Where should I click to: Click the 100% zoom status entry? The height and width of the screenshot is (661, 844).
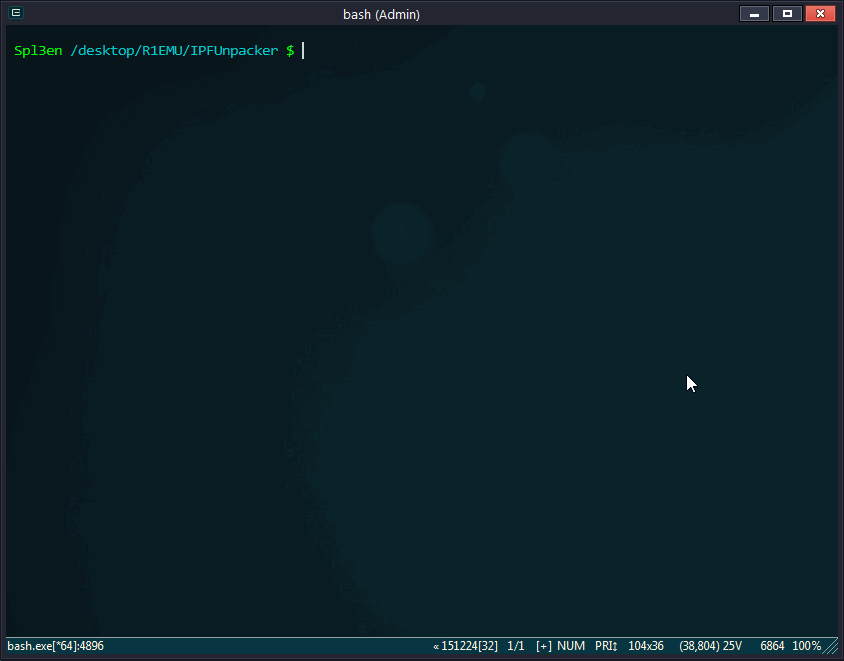(x=806, y=646)
